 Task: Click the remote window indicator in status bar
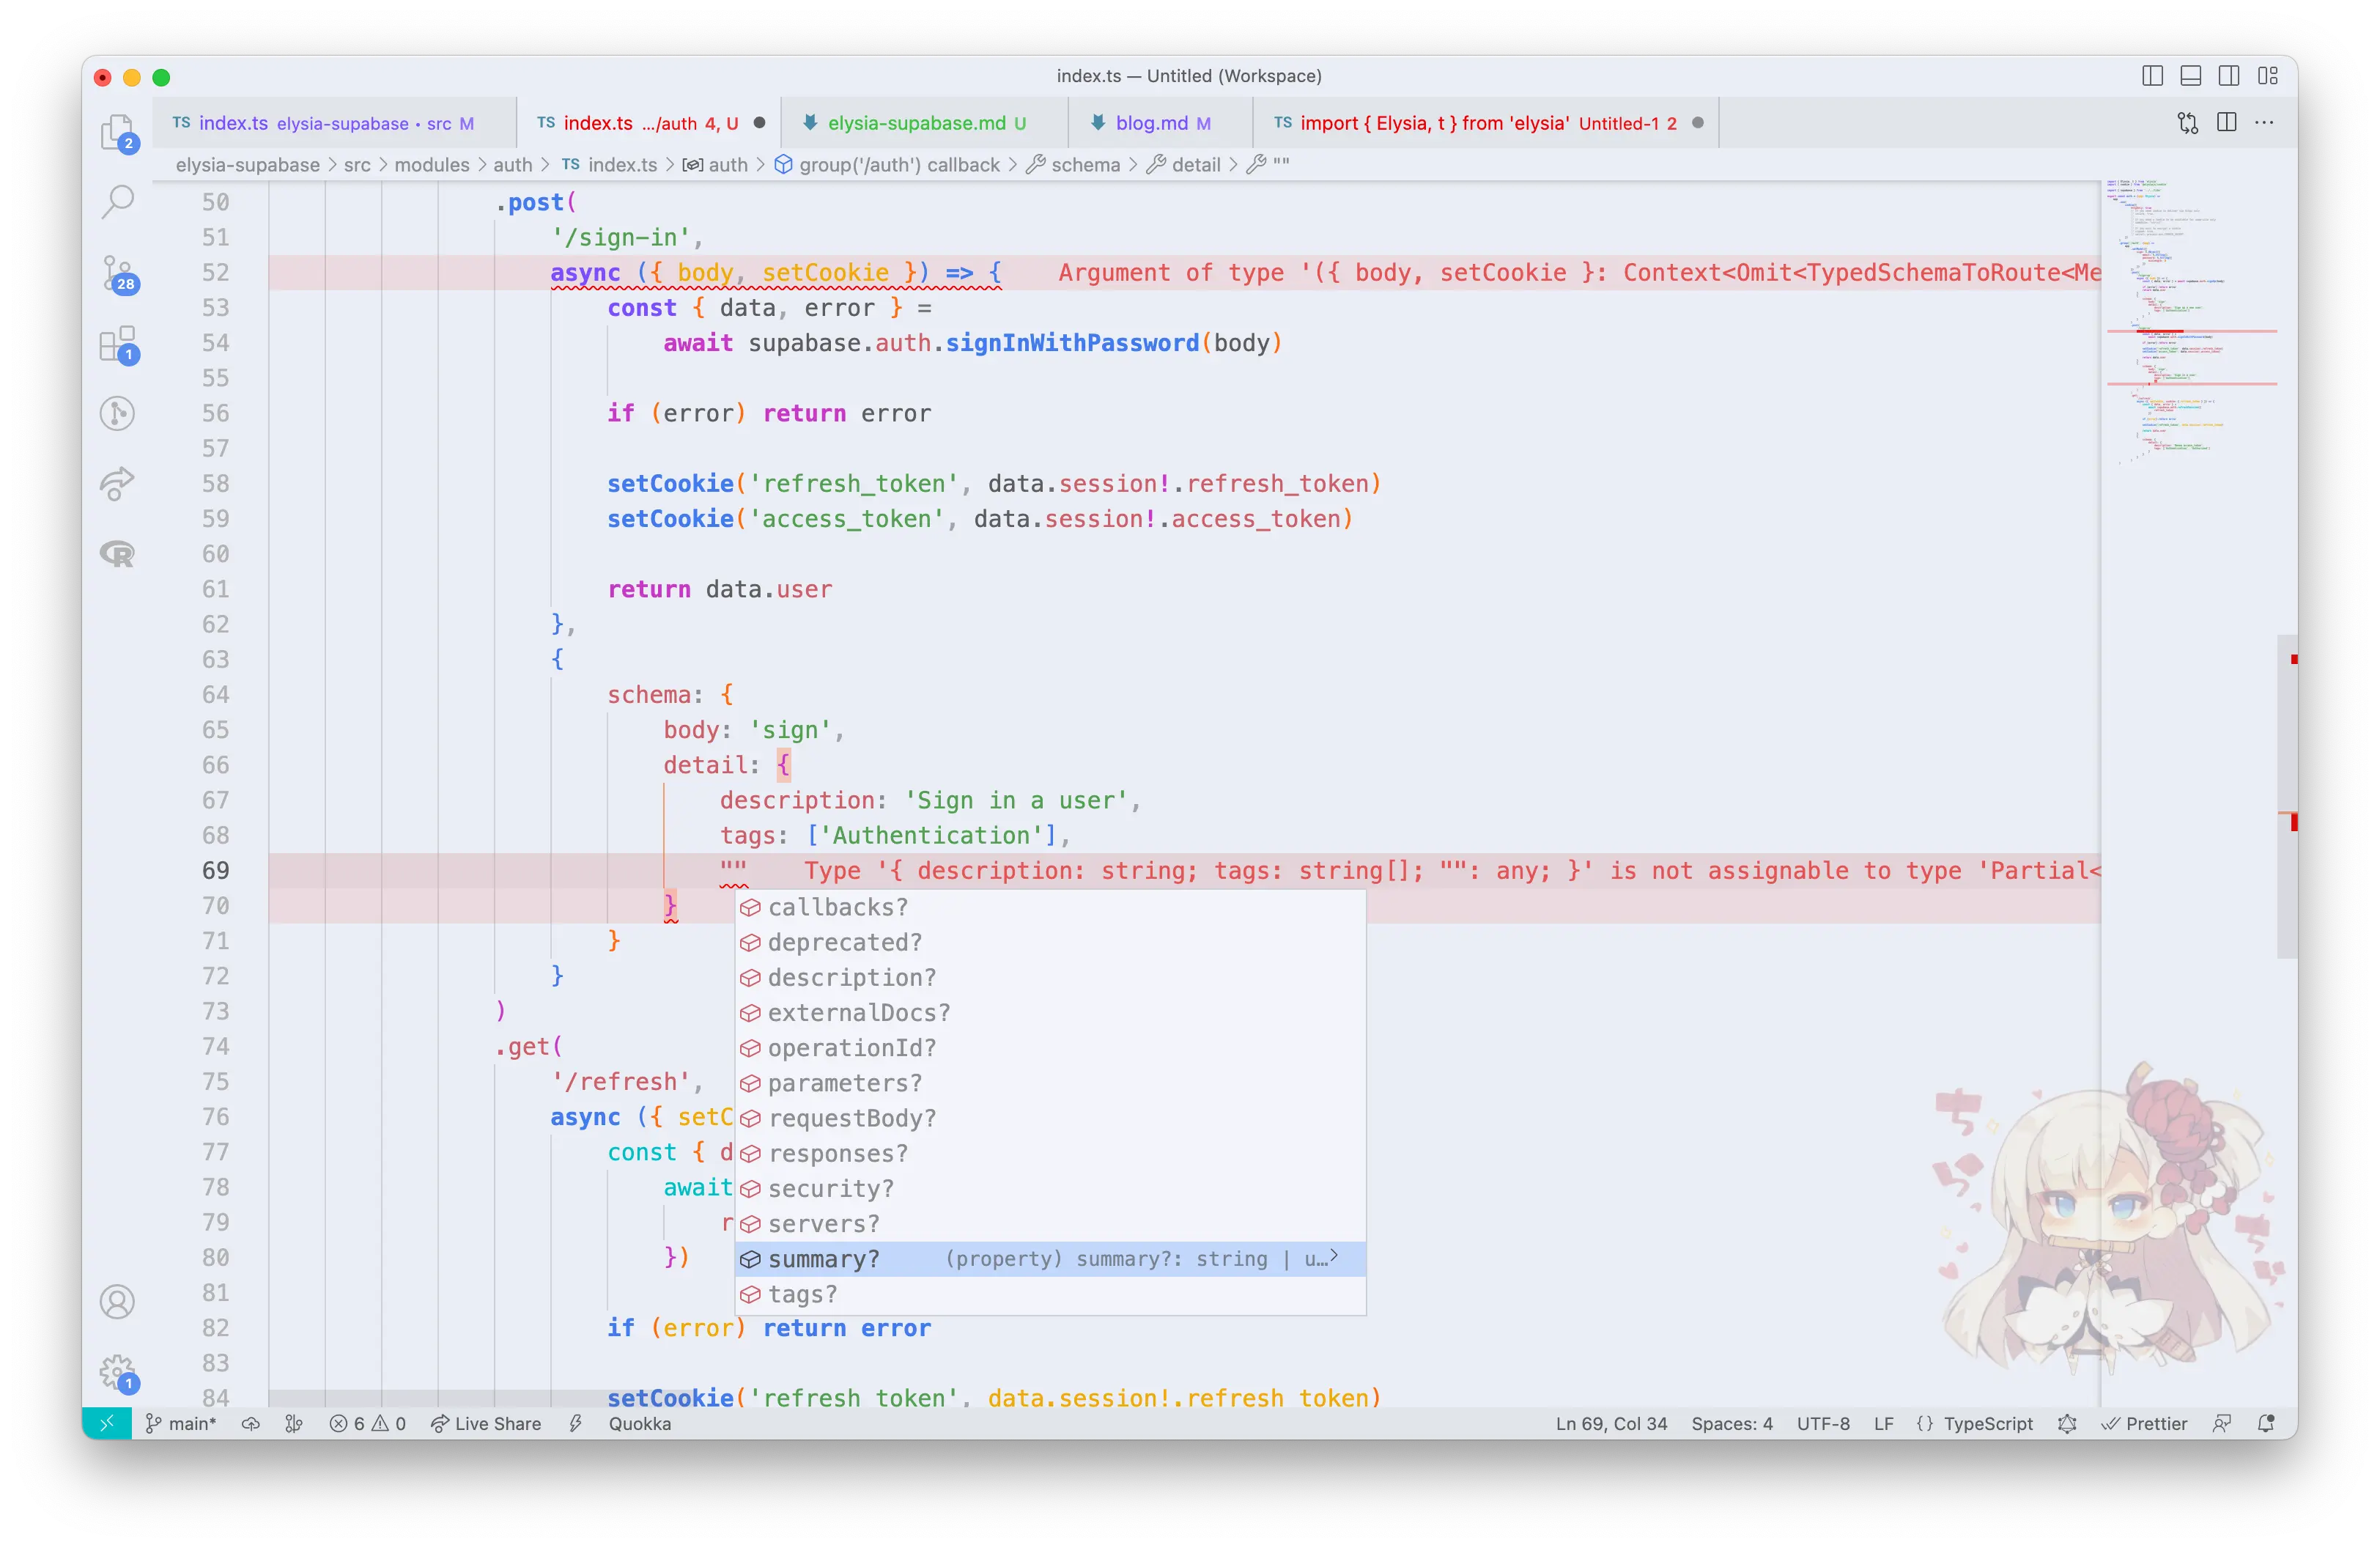point(107,1423)
